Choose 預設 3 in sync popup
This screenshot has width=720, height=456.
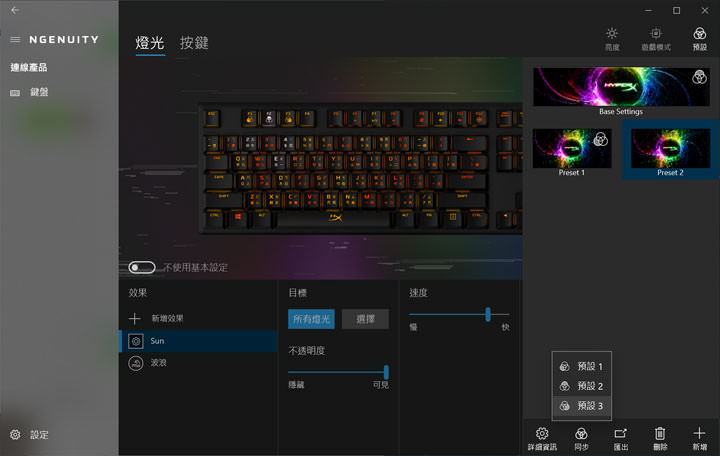581,405
